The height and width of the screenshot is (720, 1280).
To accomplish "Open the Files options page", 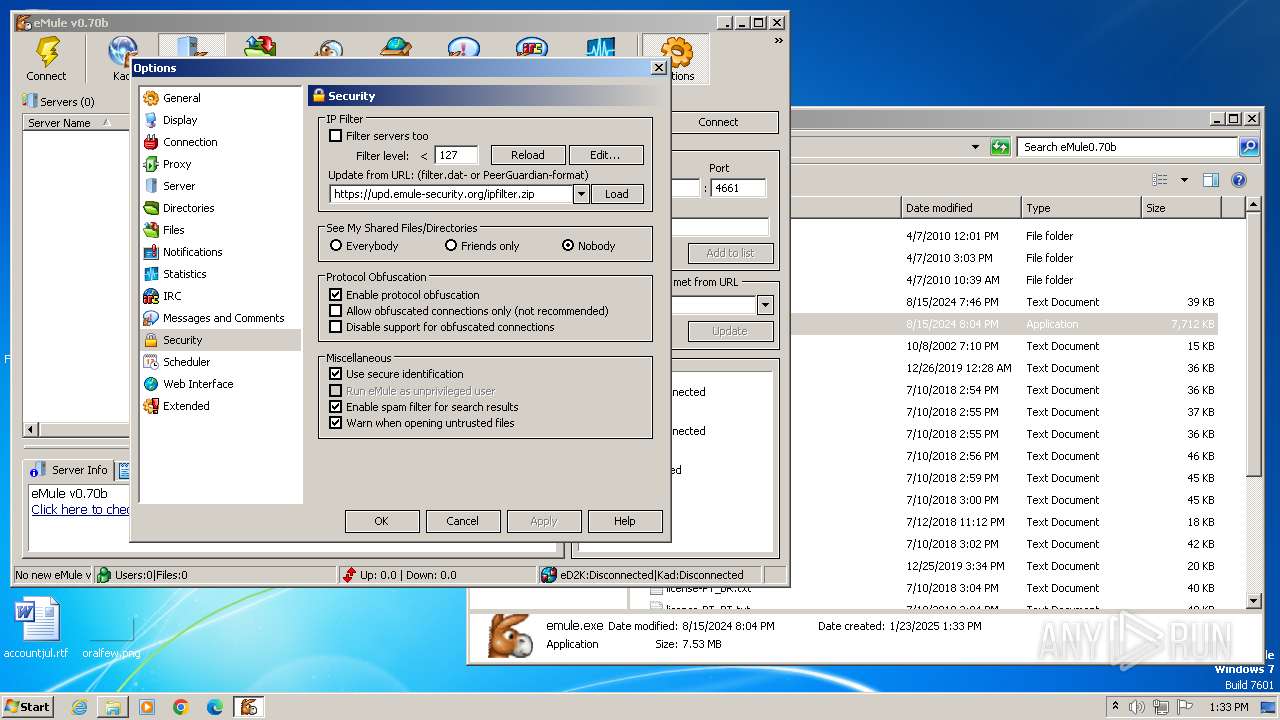I will click(x=174, y=230).
